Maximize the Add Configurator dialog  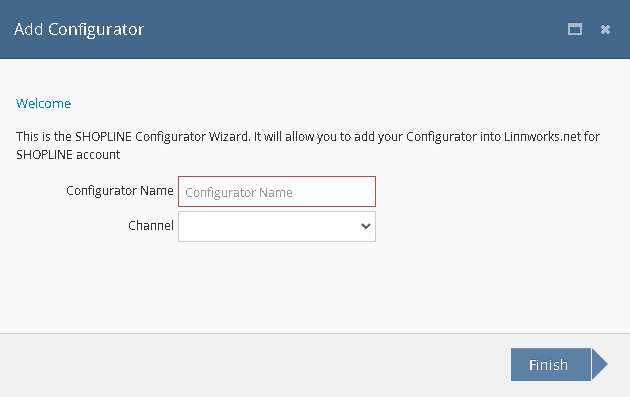tap(575, 29)
